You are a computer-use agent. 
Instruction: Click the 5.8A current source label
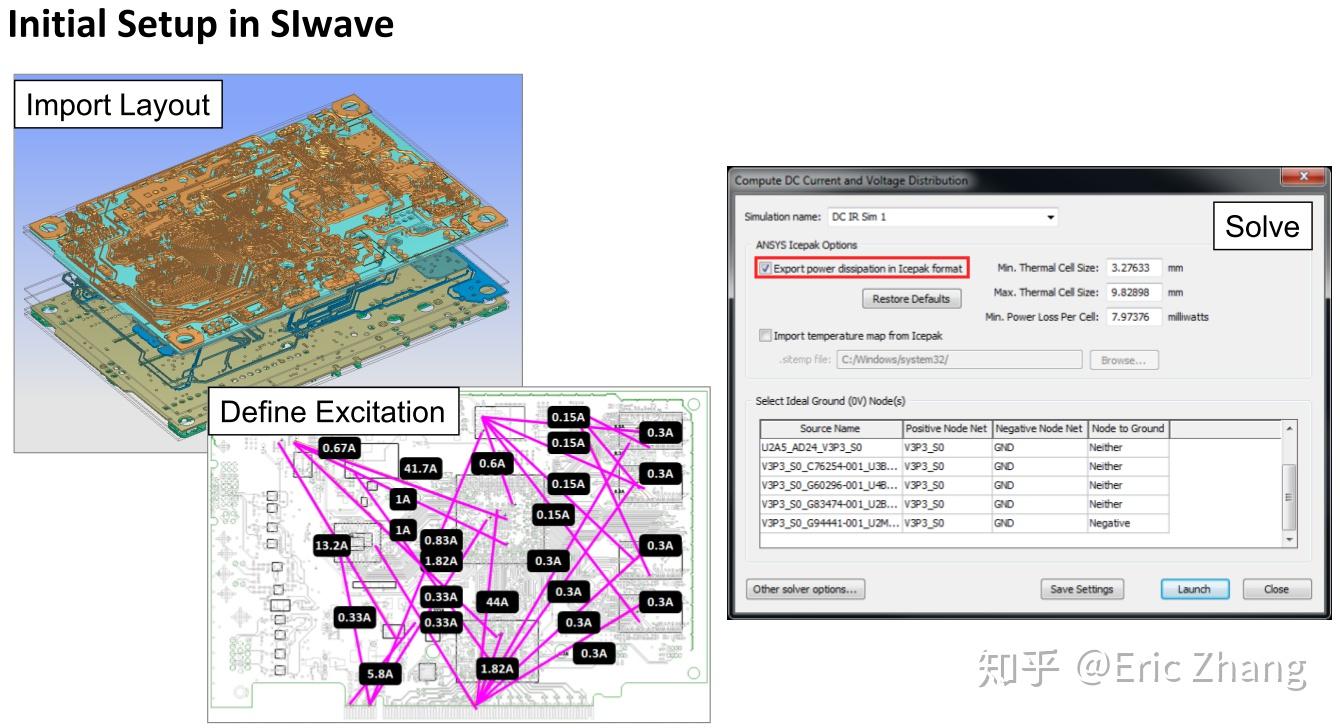380,674
